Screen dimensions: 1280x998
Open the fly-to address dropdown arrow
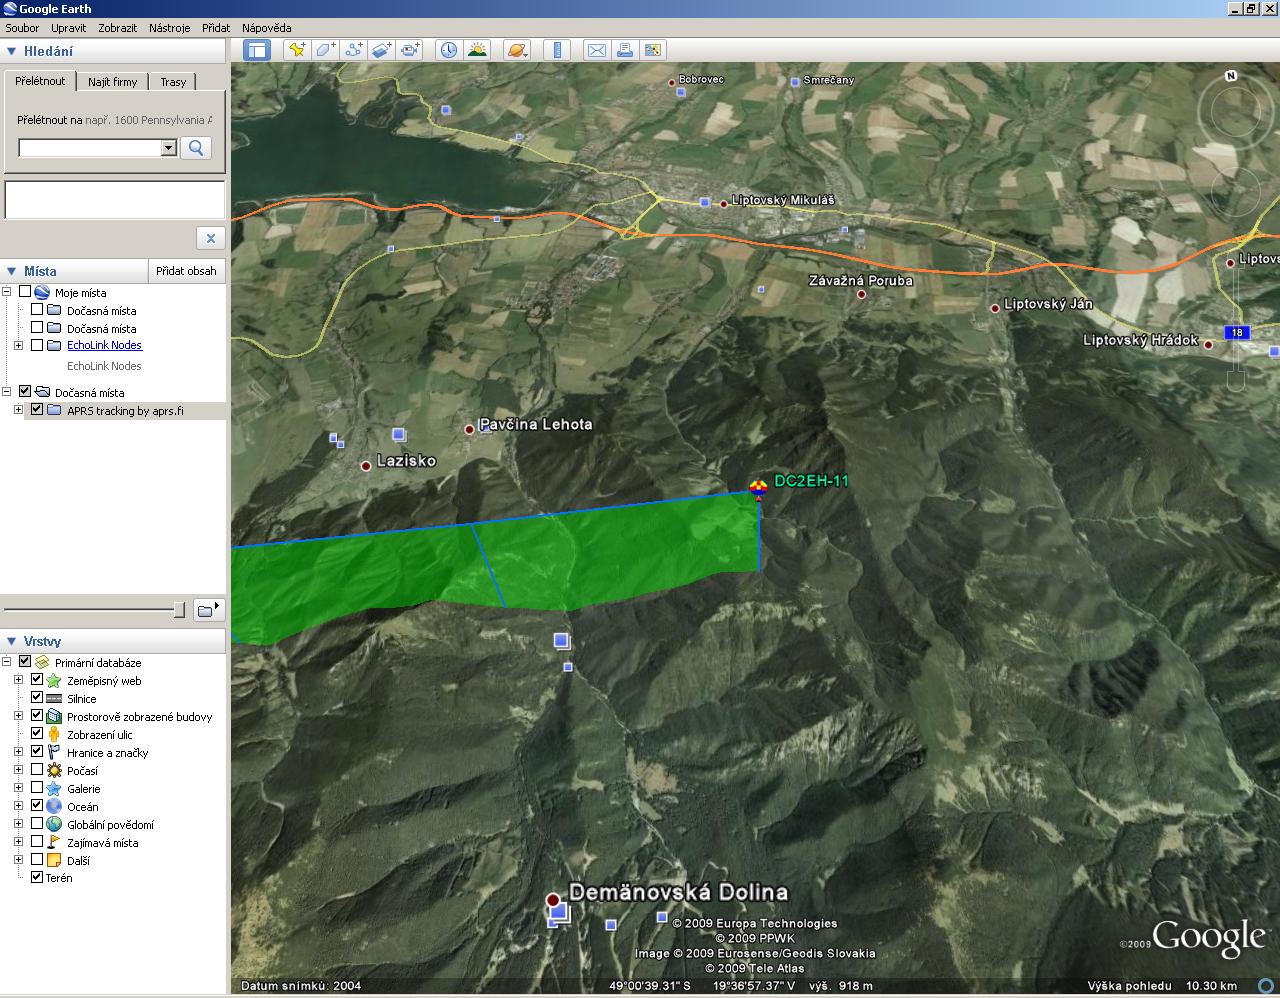168,148
